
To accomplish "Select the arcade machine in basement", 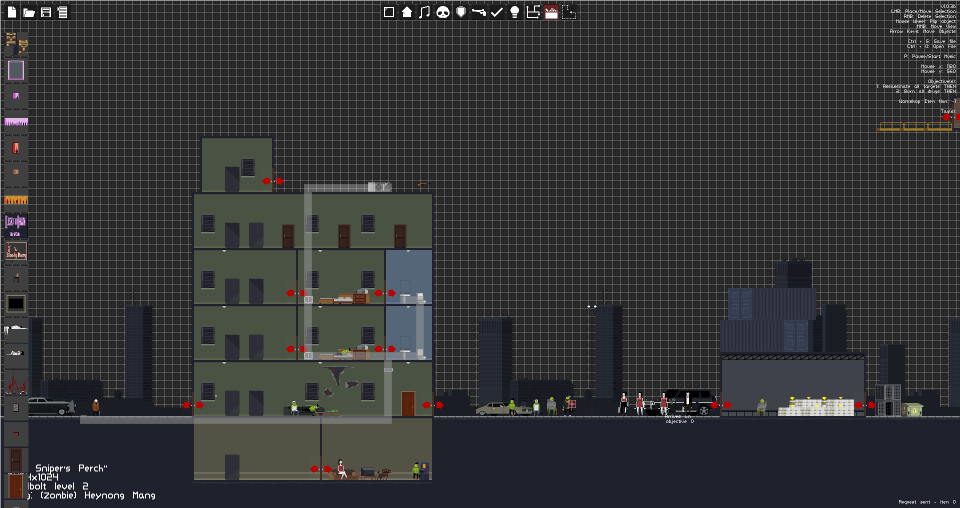I will click(424, 471).
